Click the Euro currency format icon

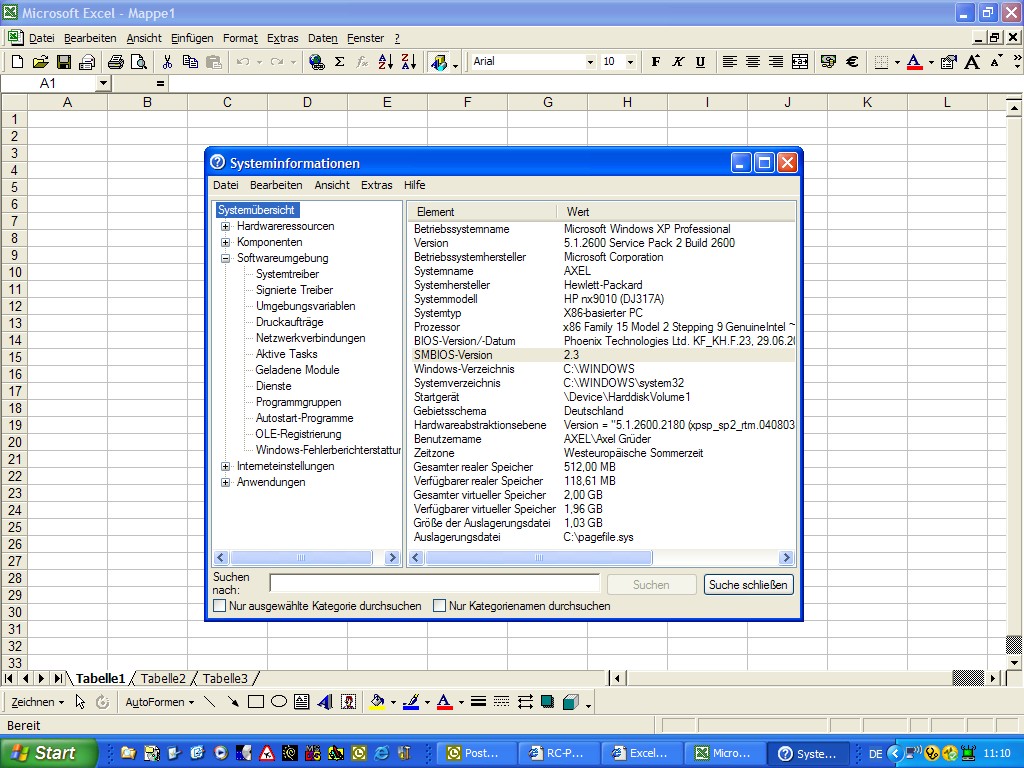[852, 62]
